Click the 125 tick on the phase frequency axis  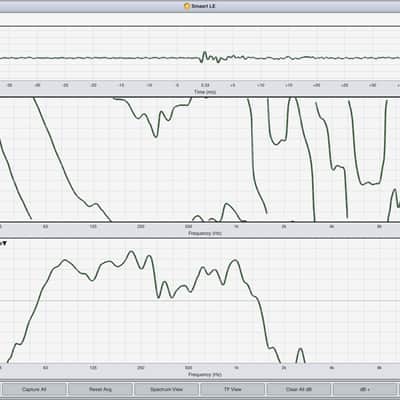pos(93,227)
